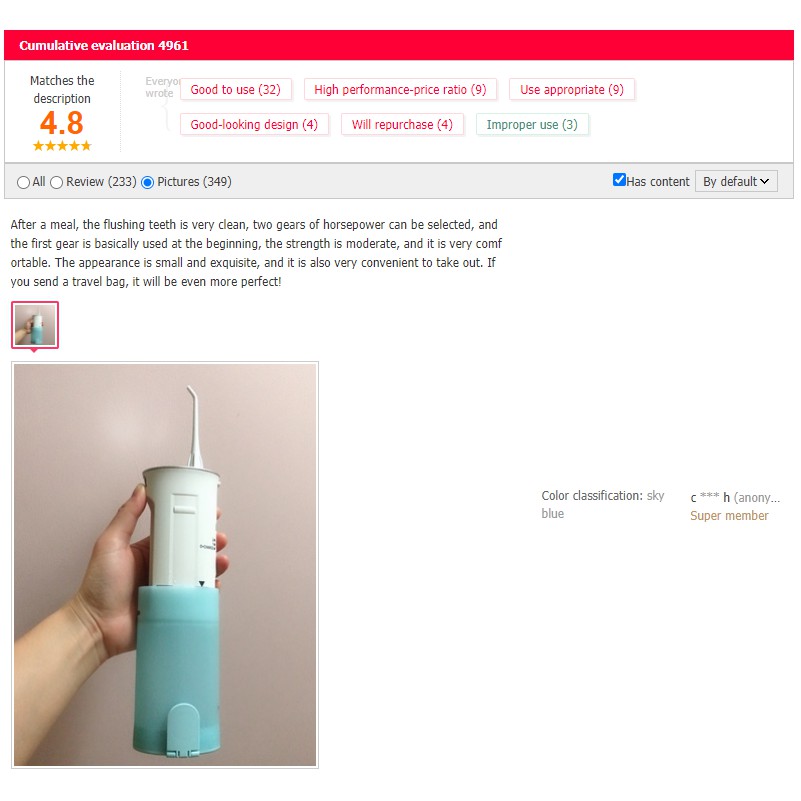Click the Color classification sky blue label
Viewport: 801px width, 801px height.
[x=603, y=505]
